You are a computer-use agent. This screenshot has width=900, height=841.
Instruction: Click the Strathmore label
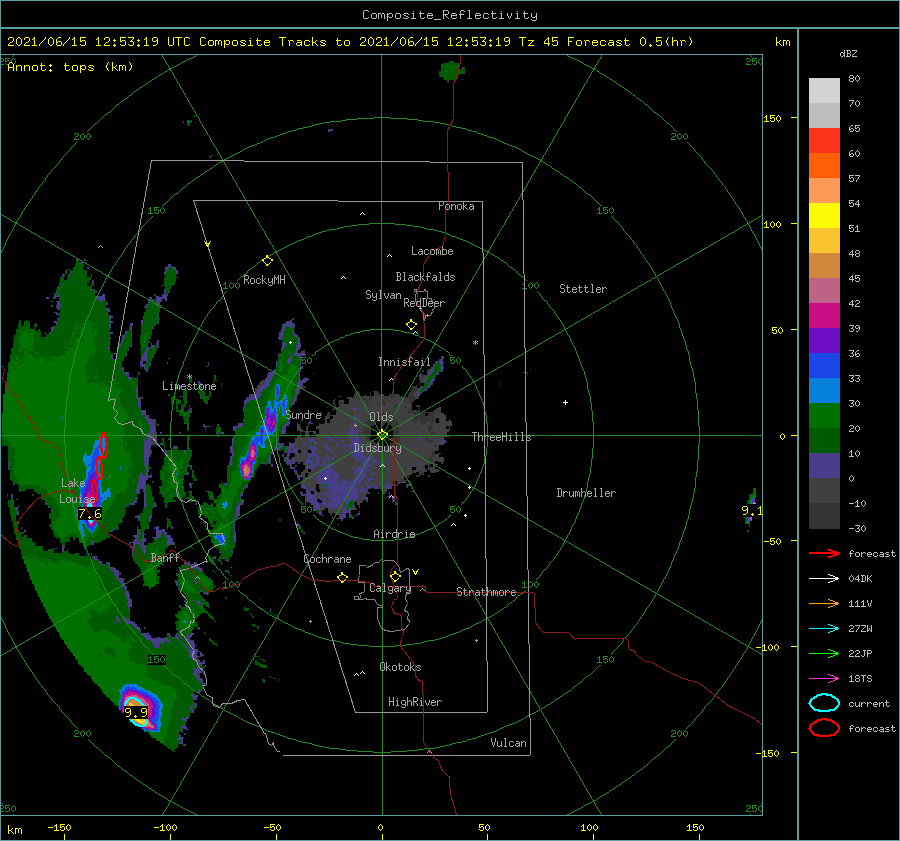point(486,592)
